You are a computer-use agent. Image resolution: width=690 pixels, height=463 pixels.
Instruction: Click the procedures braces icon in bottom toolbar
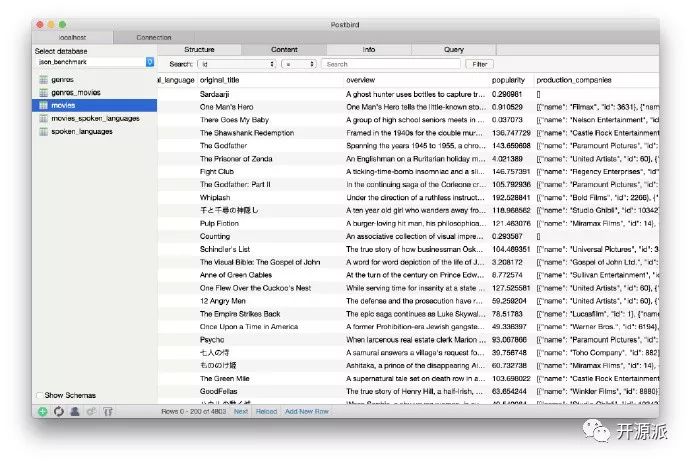(108, 412)
